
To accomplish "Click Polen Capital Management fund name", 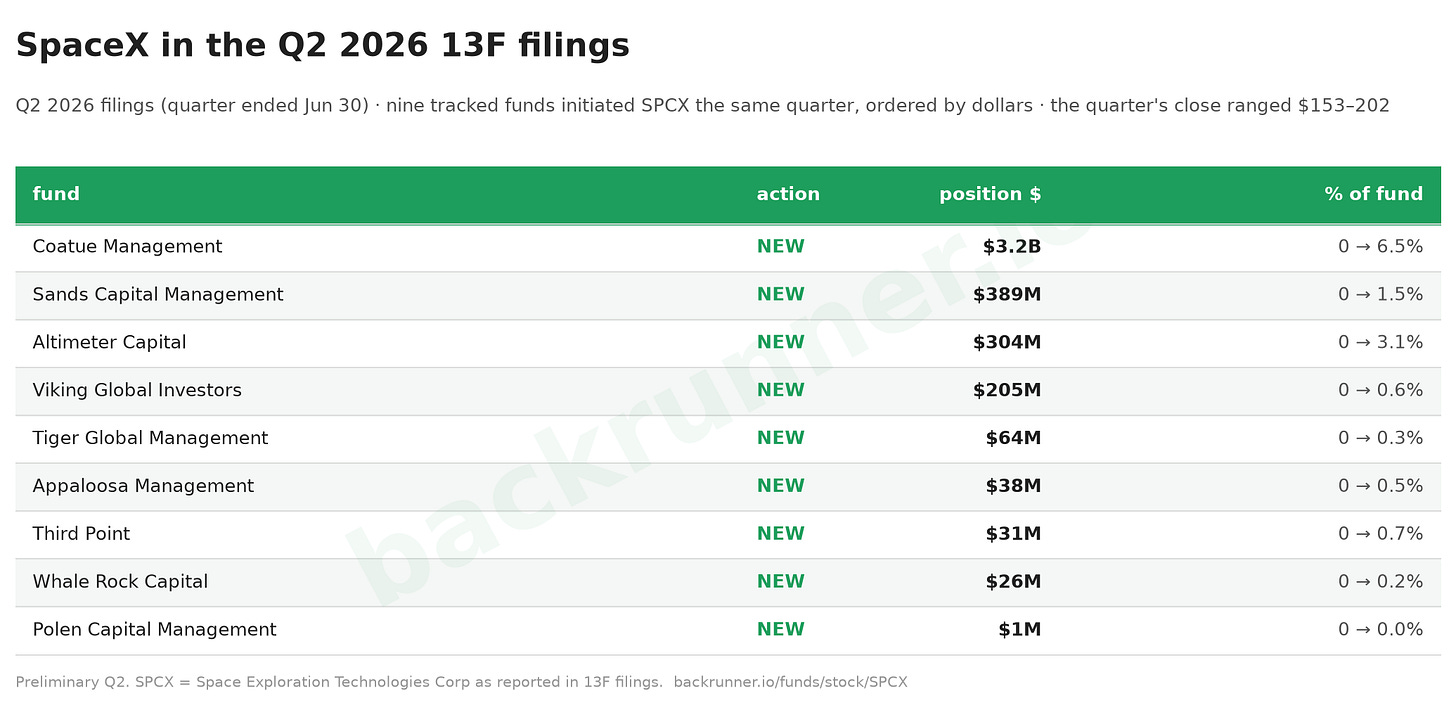I will [155, 630].
